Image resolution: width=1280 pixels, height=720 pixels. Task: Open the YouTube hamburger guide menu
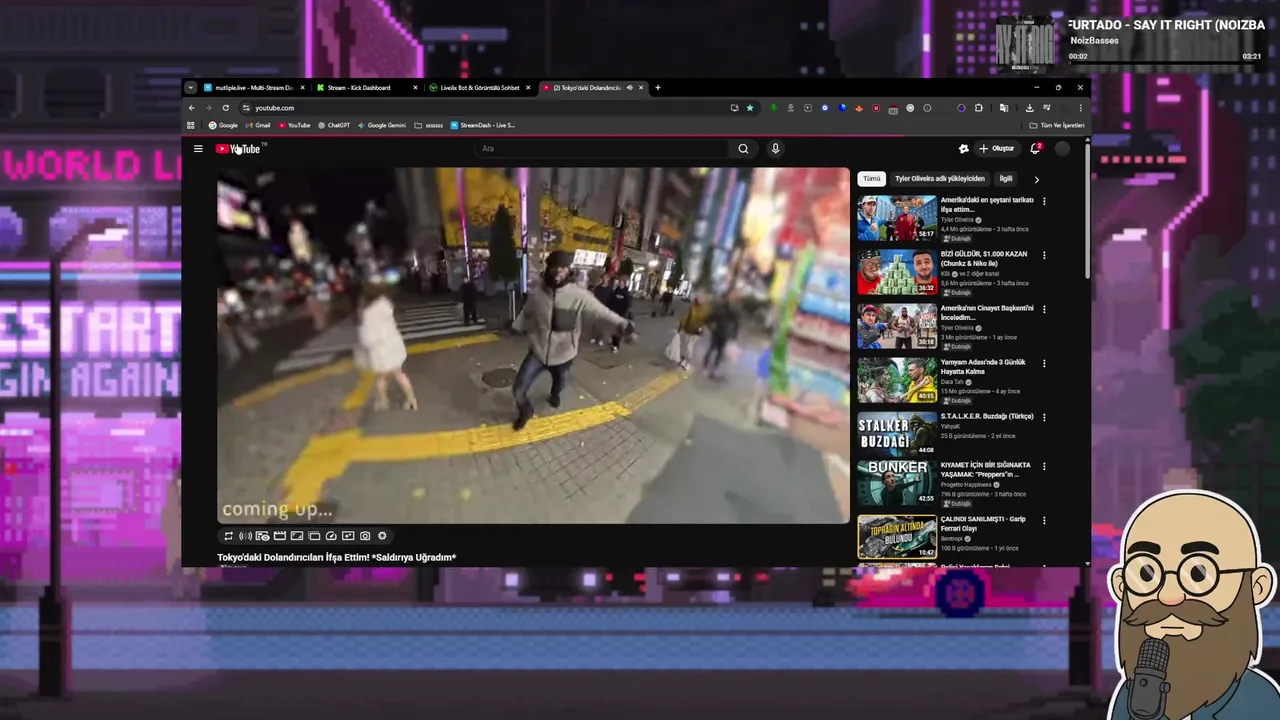(x=198, y=149)
